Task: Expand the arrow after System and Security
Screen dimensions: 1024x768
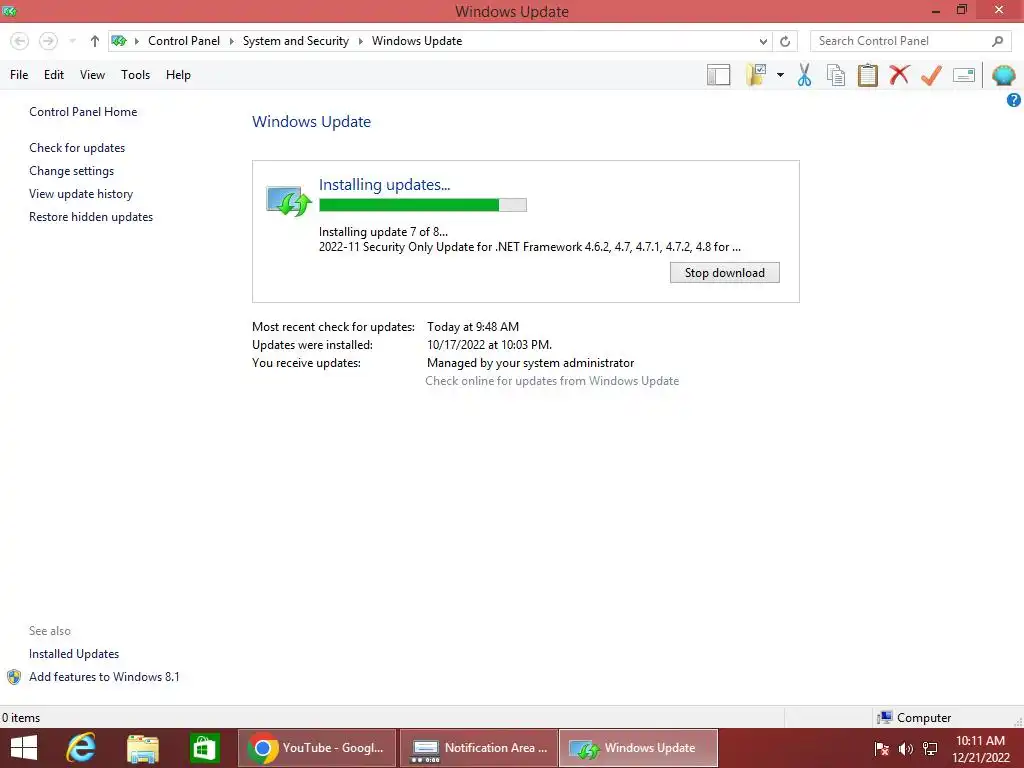Action: (360, 41)
